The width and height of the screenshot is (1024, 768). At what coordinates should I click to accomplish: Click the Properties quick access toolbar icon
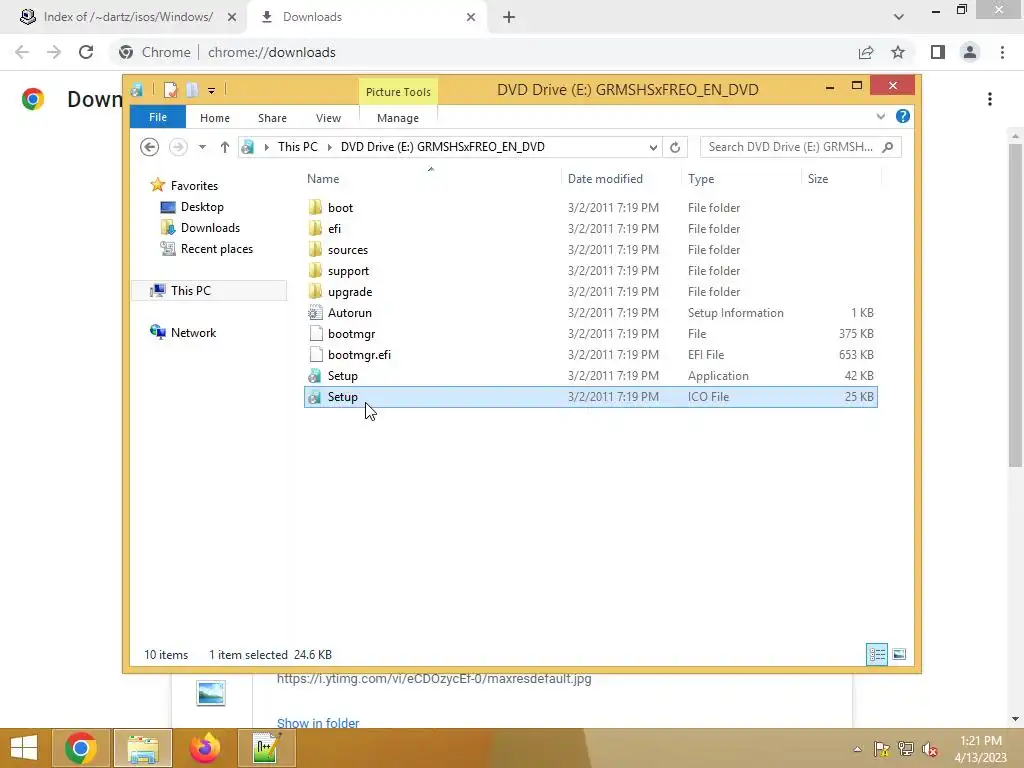[x=170, y=89]
